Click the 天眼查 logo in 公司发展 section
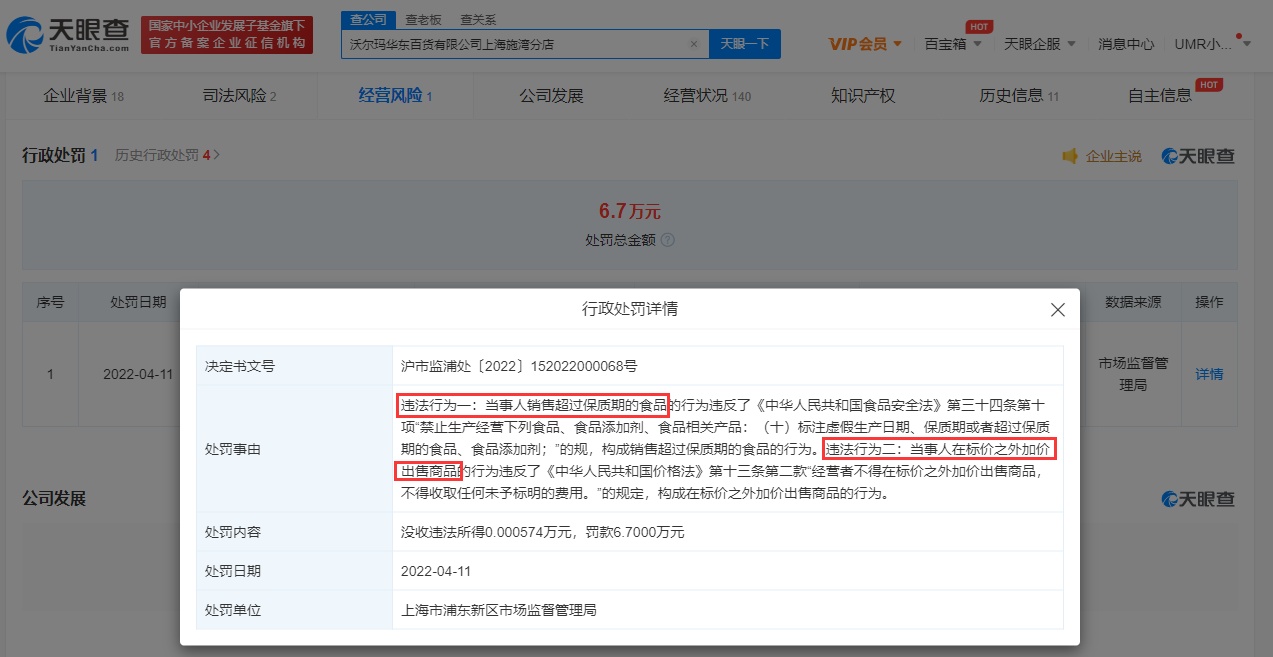Viewport: 1273px width, 657px height. pyautogui.click(x=1197, y=499)
